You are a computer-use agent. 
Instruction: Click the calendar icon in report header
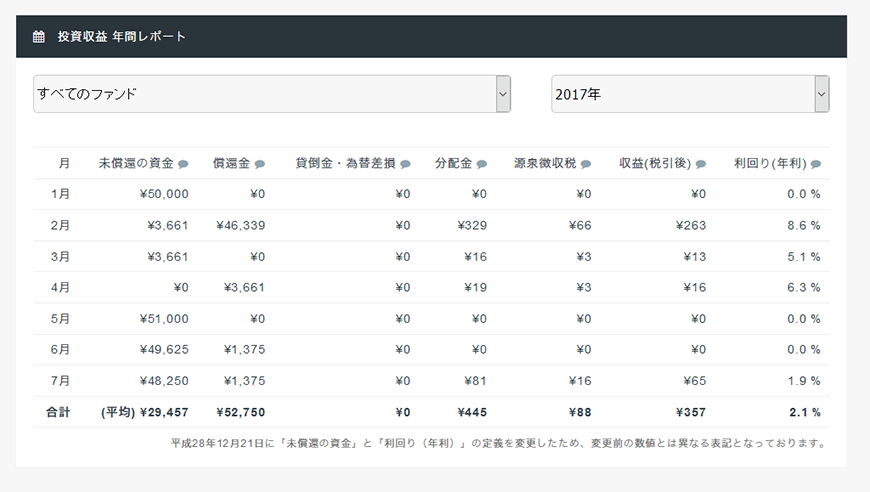pyautogui.click(x=39, y=37)
